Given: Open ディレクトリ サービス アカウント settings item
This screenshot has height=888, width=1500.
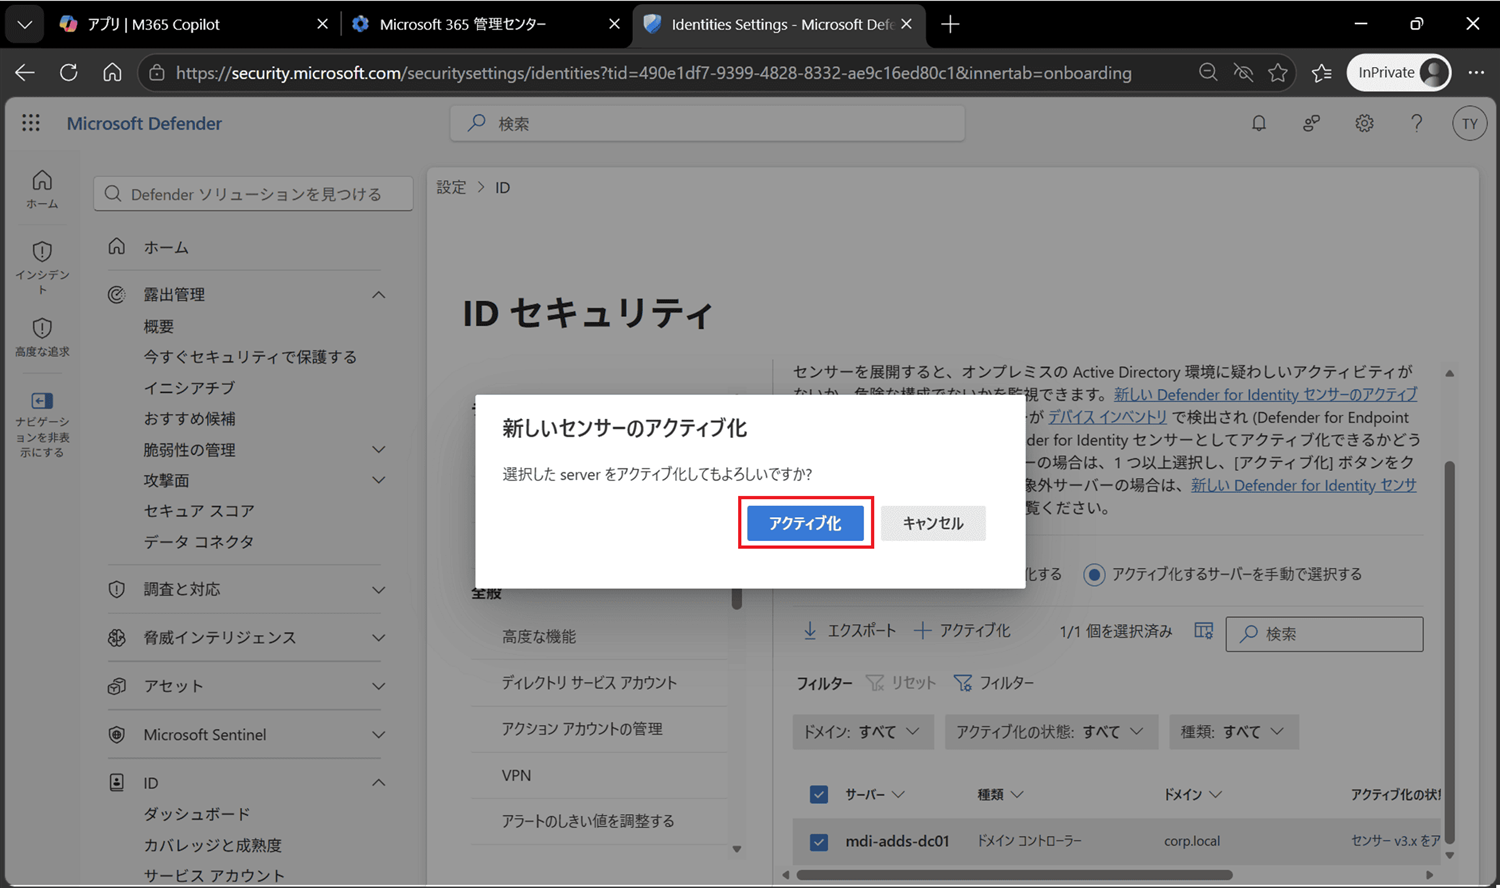Looking at the screenshot, I should point(589,682).
